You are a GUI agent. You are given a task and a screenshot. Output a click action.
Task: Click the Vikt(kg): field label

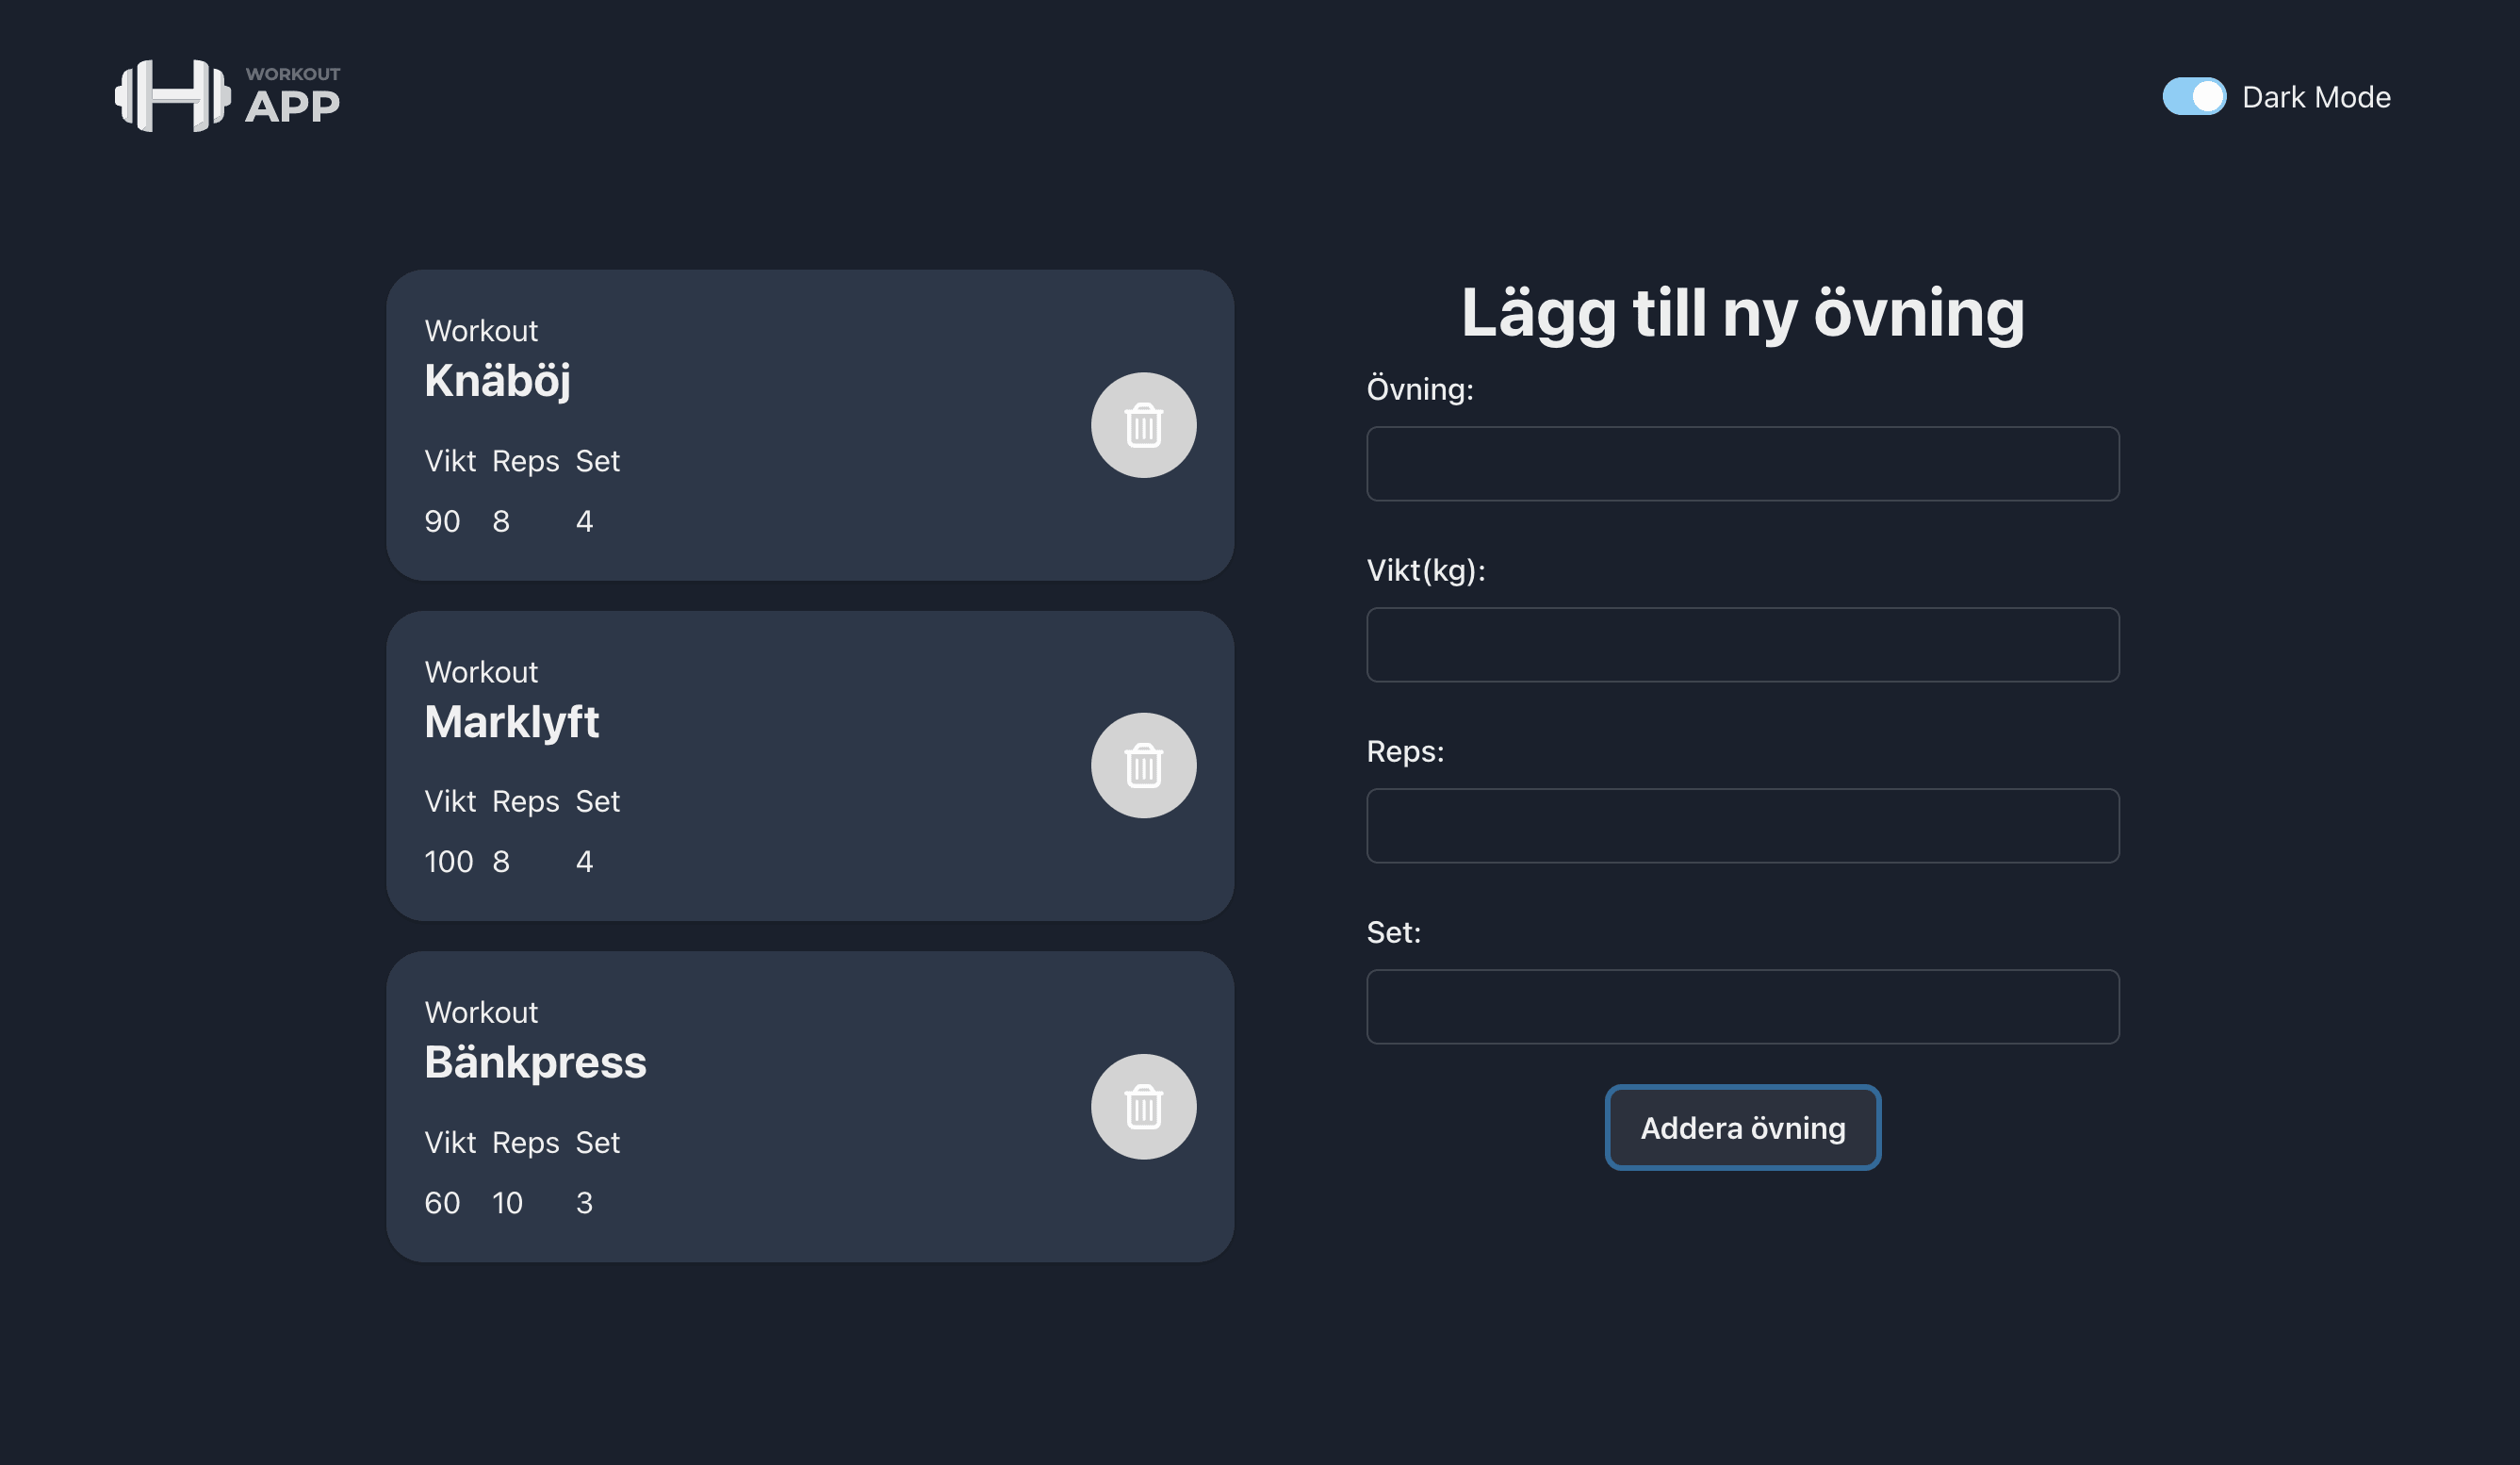coord(1425,570)
